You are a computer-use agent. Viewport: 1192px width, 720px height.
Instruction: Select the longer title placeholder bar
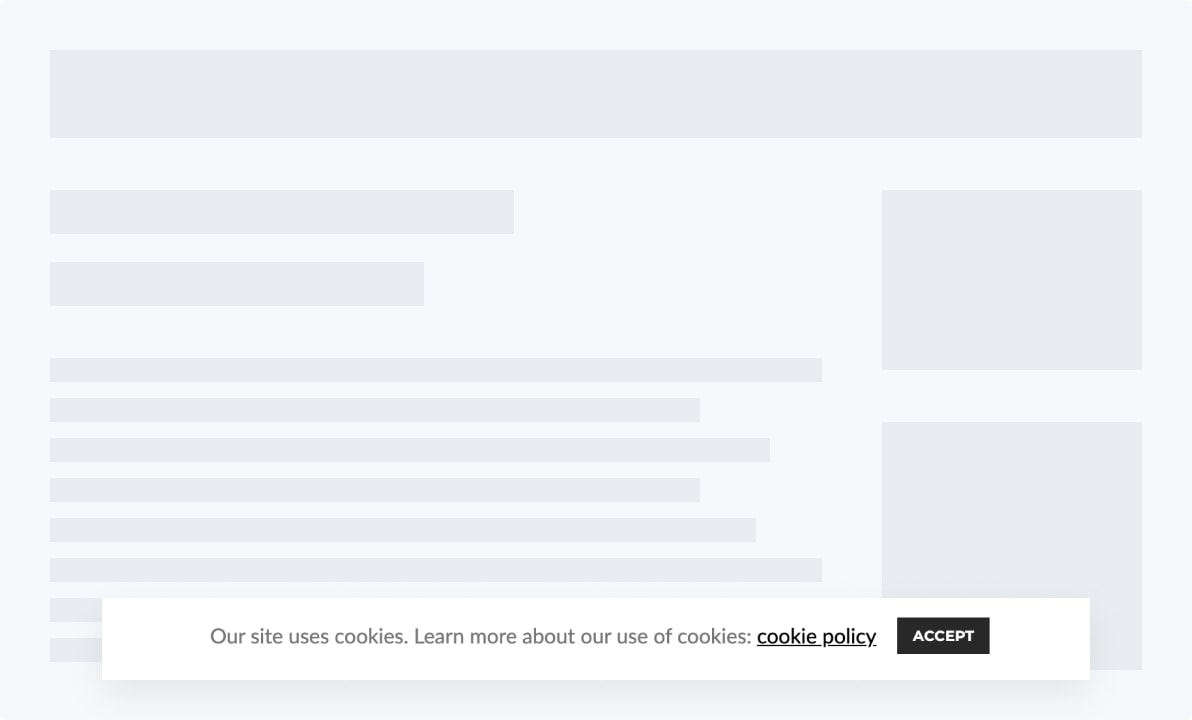(281, 212)
